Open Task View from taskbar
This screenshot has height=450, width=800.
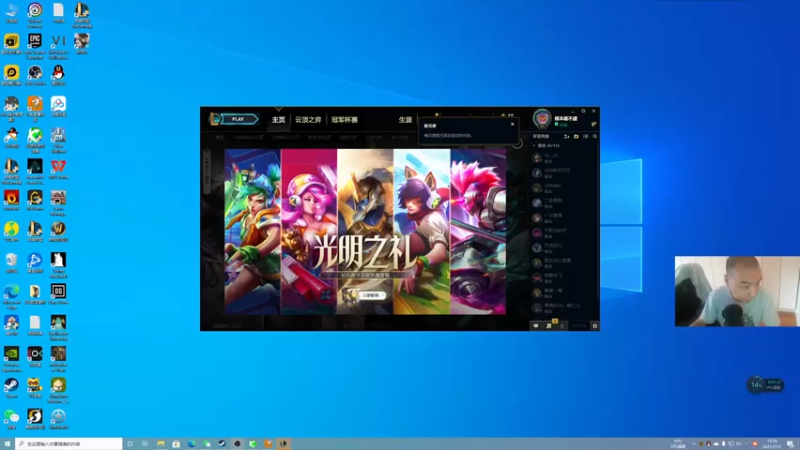(145, 444)
